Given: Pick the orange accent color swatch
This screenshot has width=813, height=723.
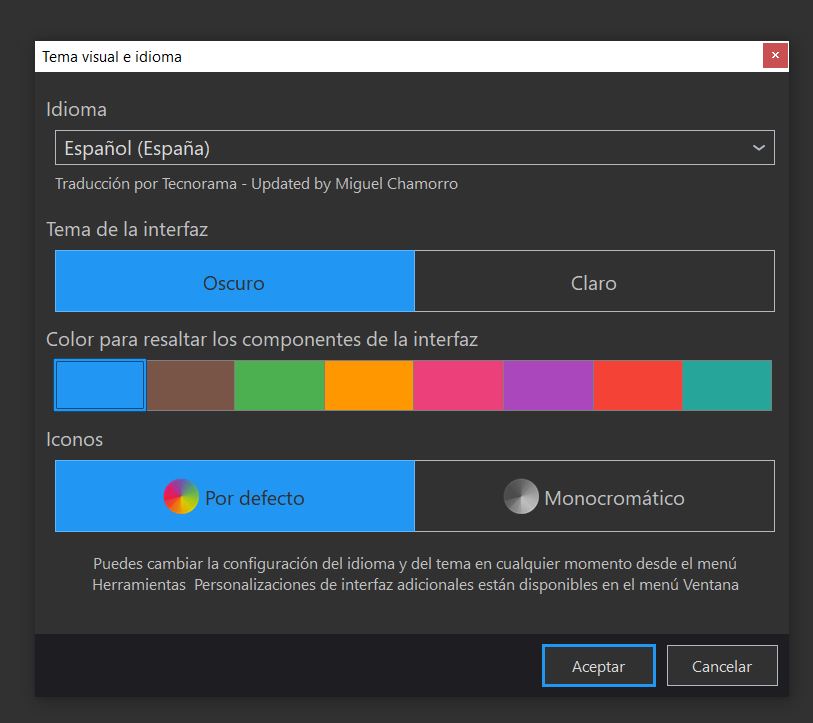Looking at the screenshot, I should (x=369, y=386).
